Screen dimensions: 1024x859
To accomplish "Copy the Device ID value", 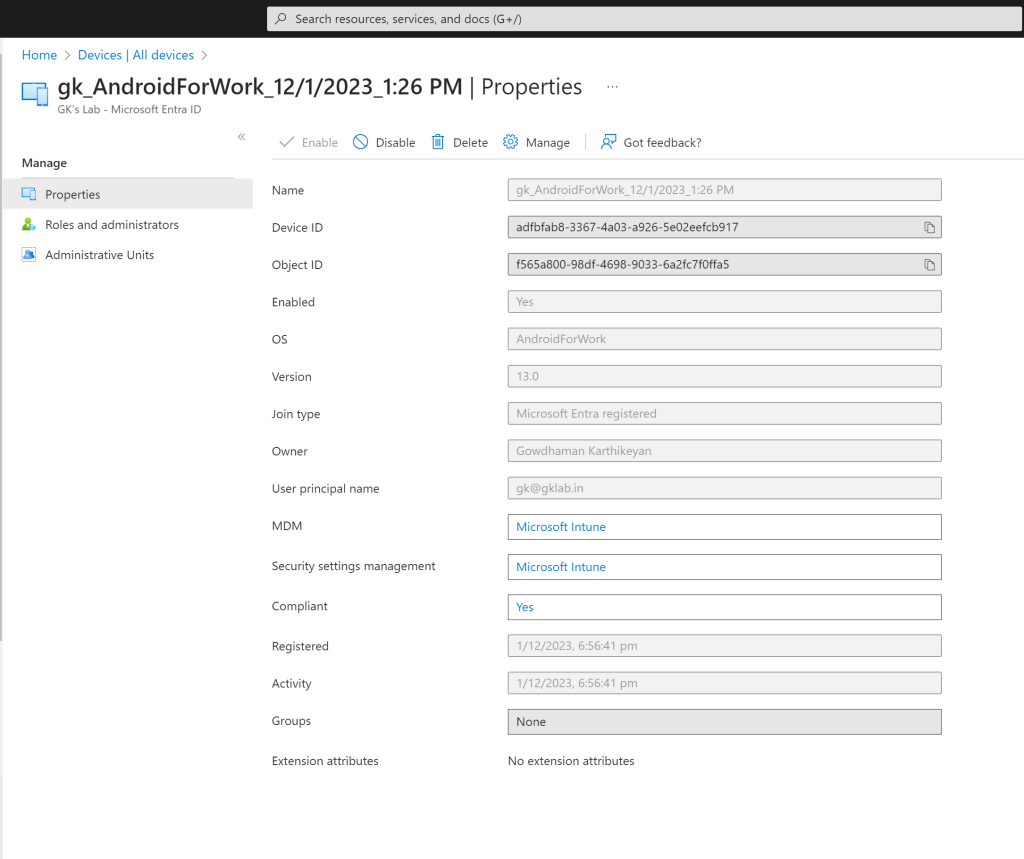I will [x=929, y=227].
